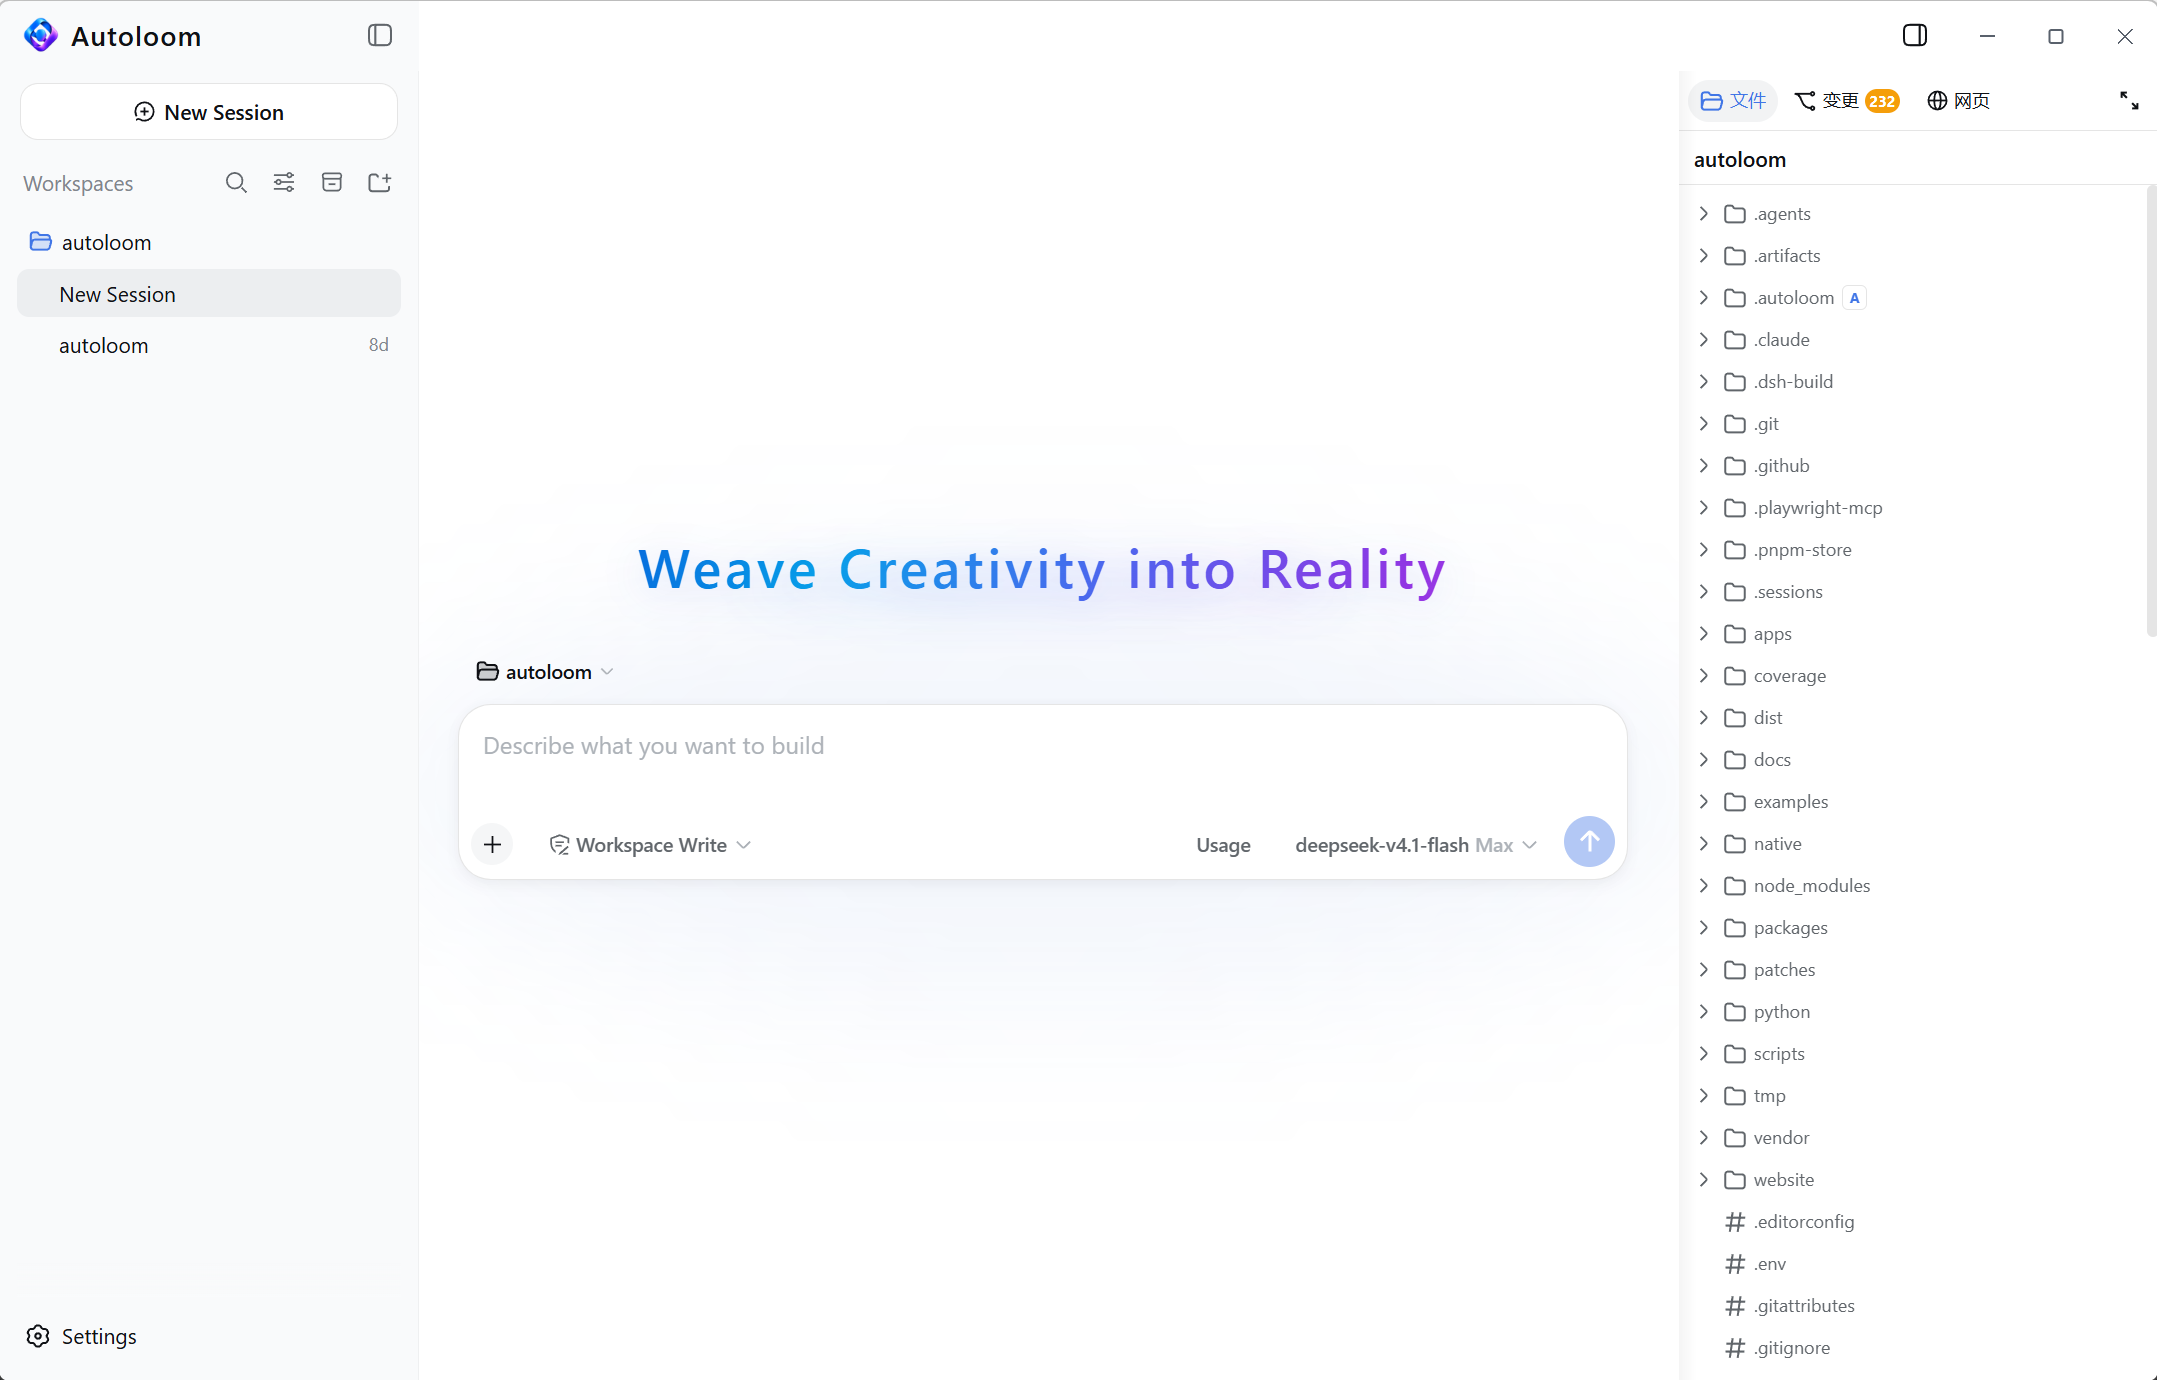Add new workspace folder icon
This screenshot has height=1380, width=2157.
(x=380, y=182)
